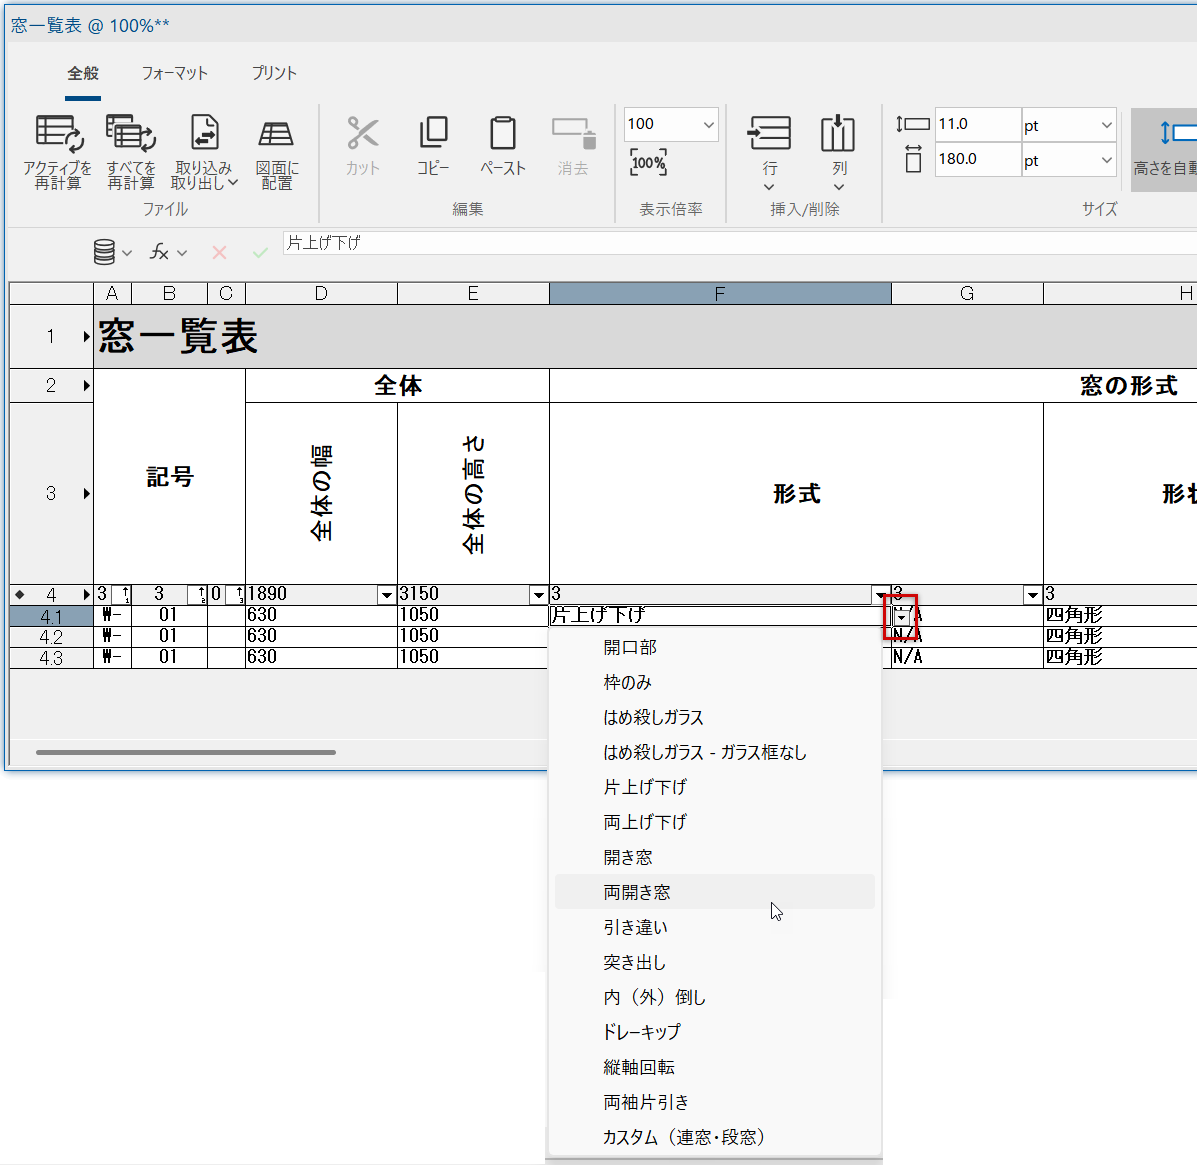Screen dimensions: 1197x1165
Task: Click the アクティブを再計算 icon
Action: tap(58, 134)
